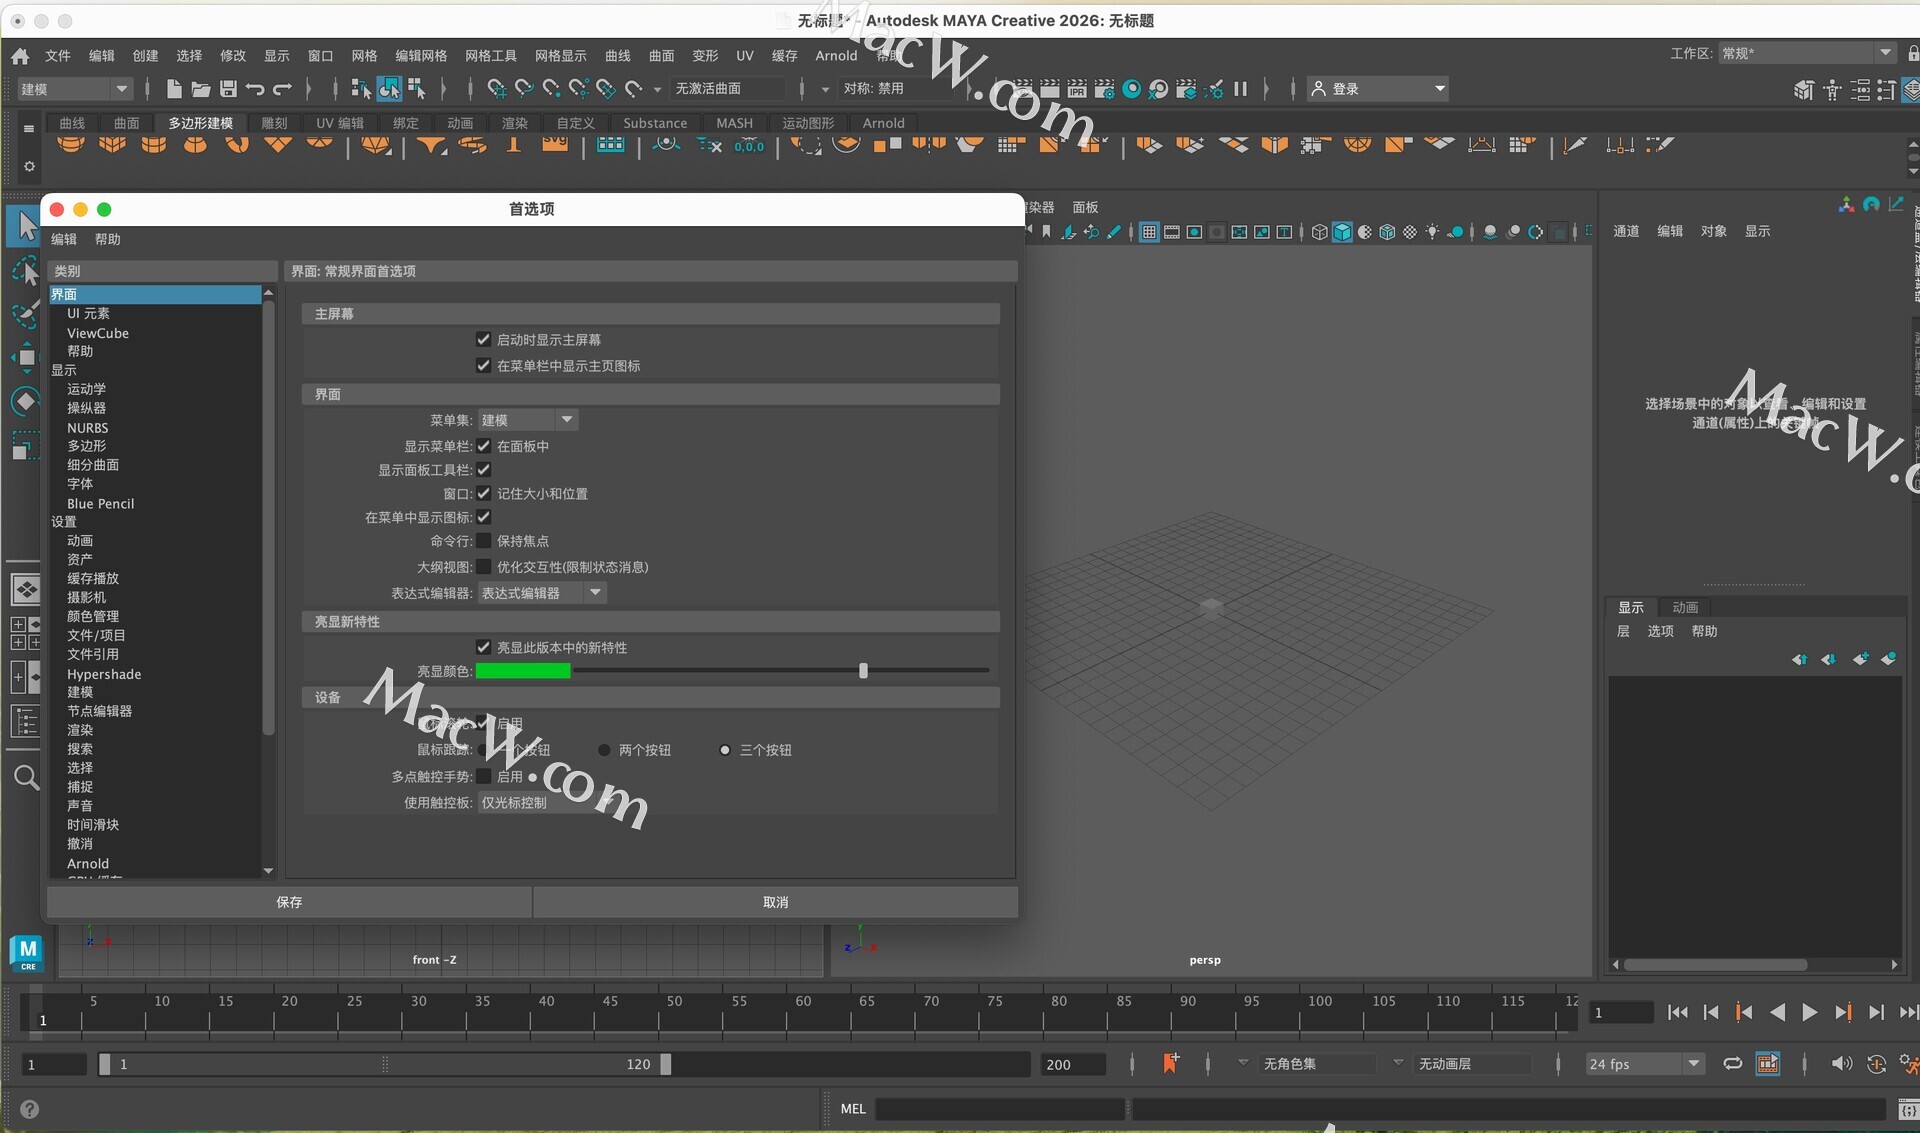Click the audio volume speaker icon
Viewport: 1920px width, 1133px height.
(1841, 1063)
